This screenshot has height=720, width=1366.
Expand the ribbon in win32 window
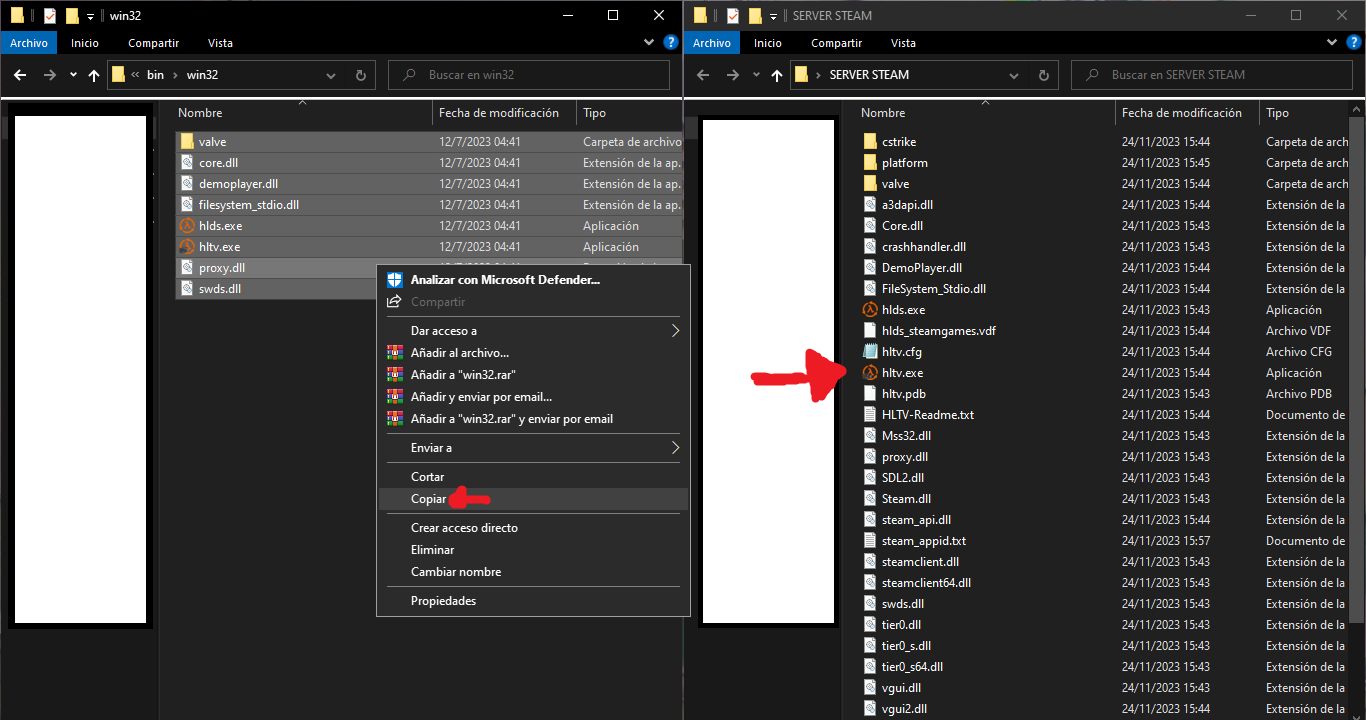648,43
